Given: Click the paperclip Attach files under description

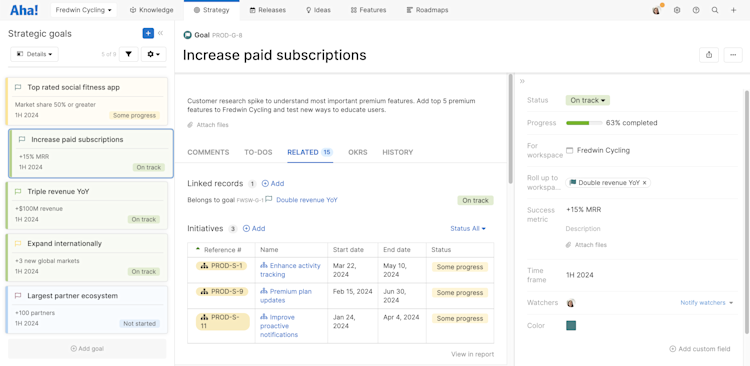Looking at the screenshot, I should point(208,125).
